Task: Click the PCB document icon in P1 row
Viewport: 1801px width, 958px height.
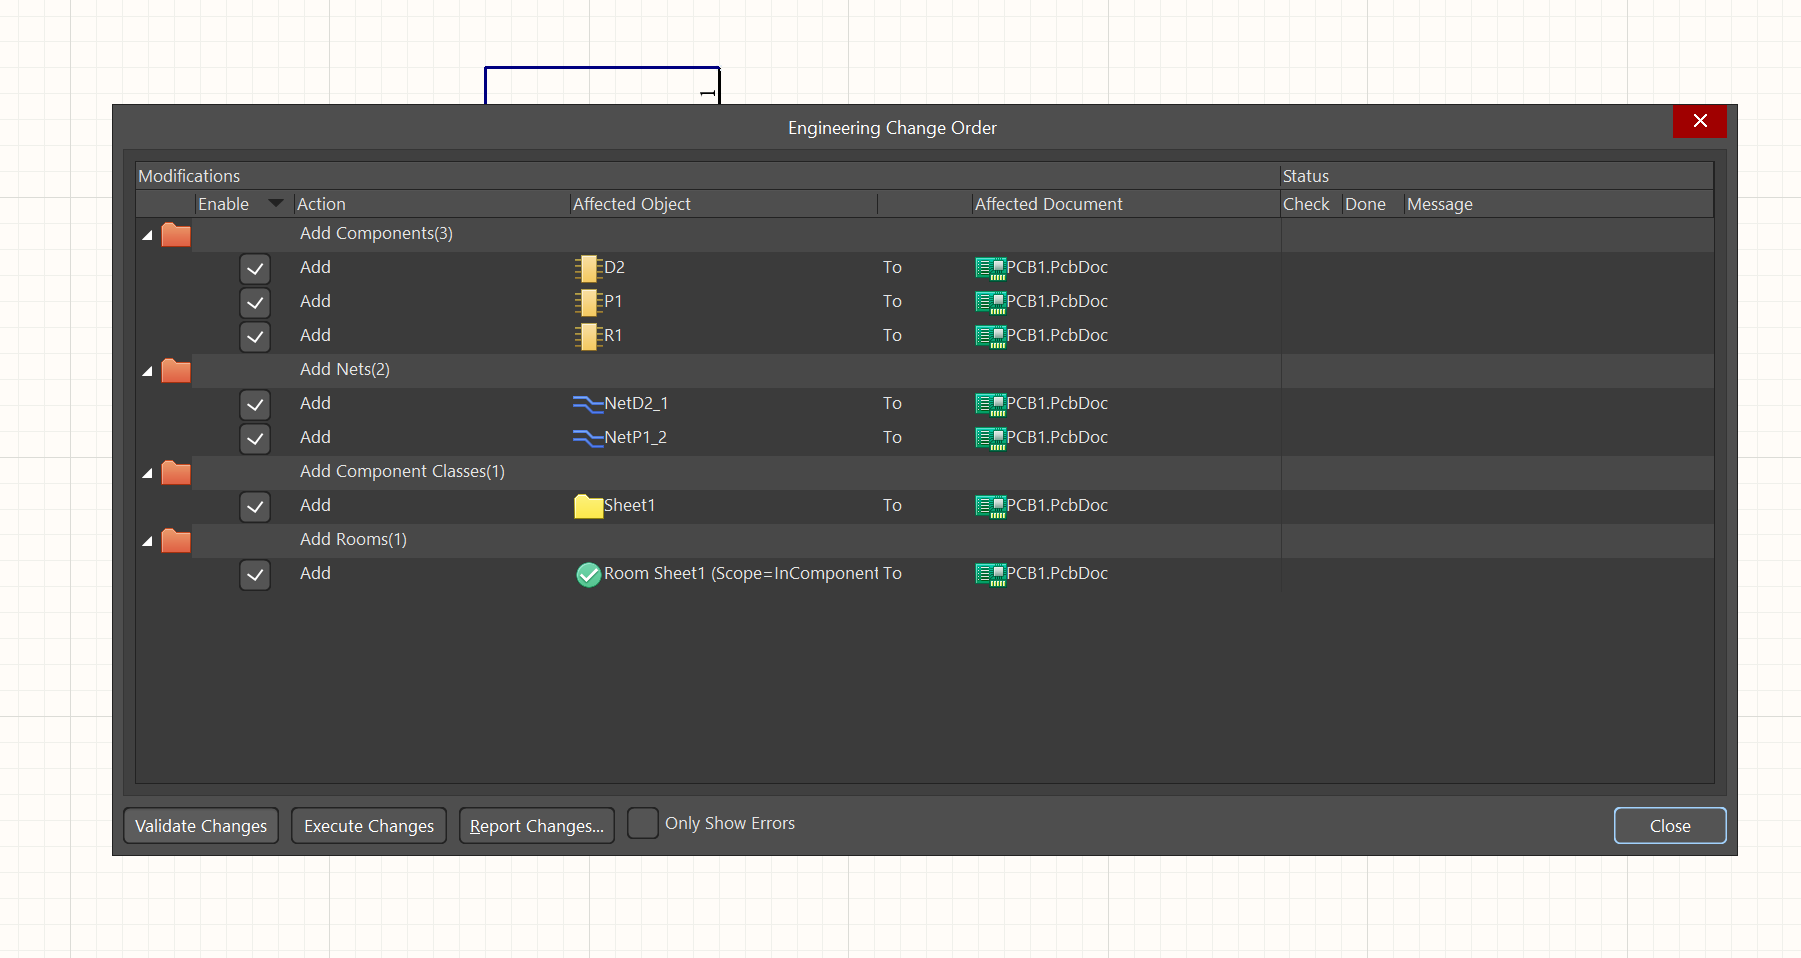Action: (x=991, y=303)
